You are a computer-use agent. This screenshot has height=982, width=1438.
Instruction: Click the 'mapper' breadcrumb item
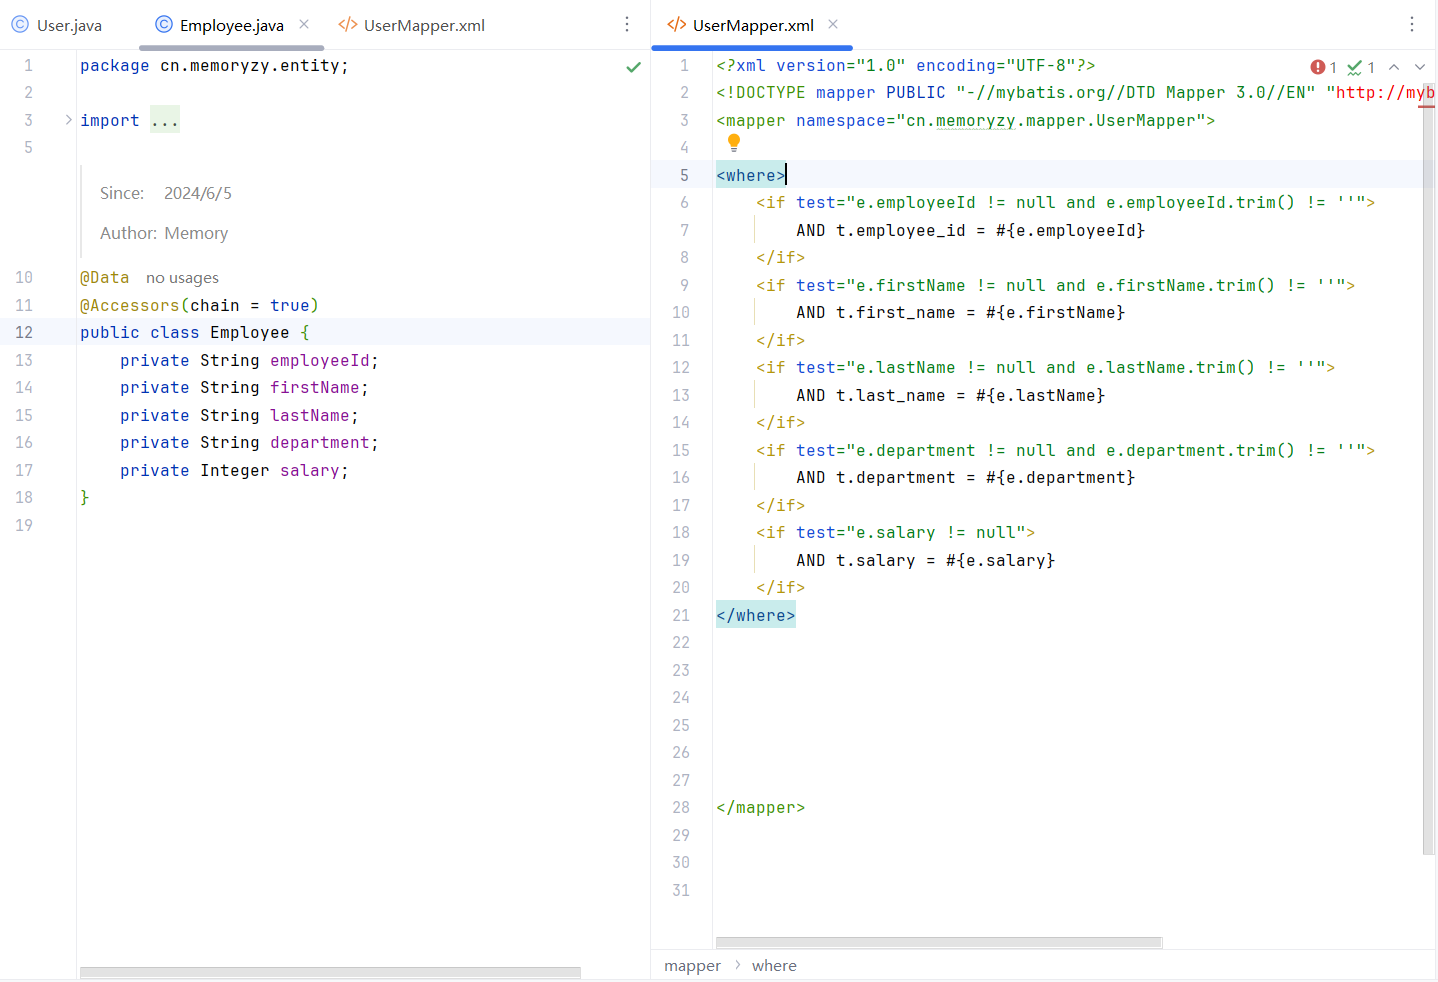click(x=692, y=966)
